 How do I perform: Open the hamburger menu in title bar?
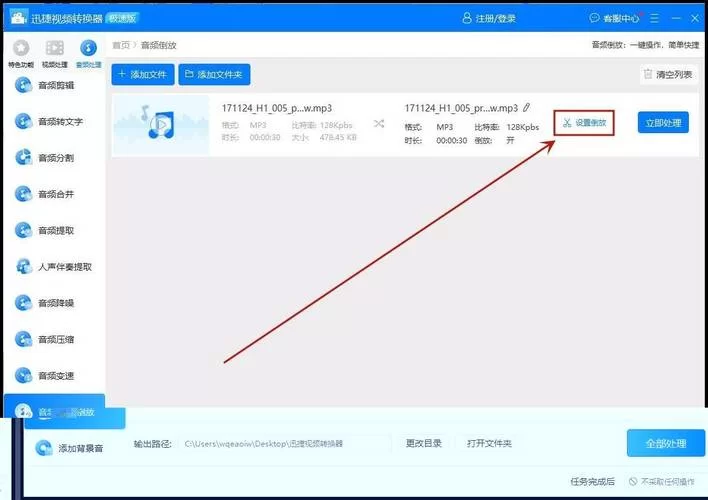tap(654, 18)
